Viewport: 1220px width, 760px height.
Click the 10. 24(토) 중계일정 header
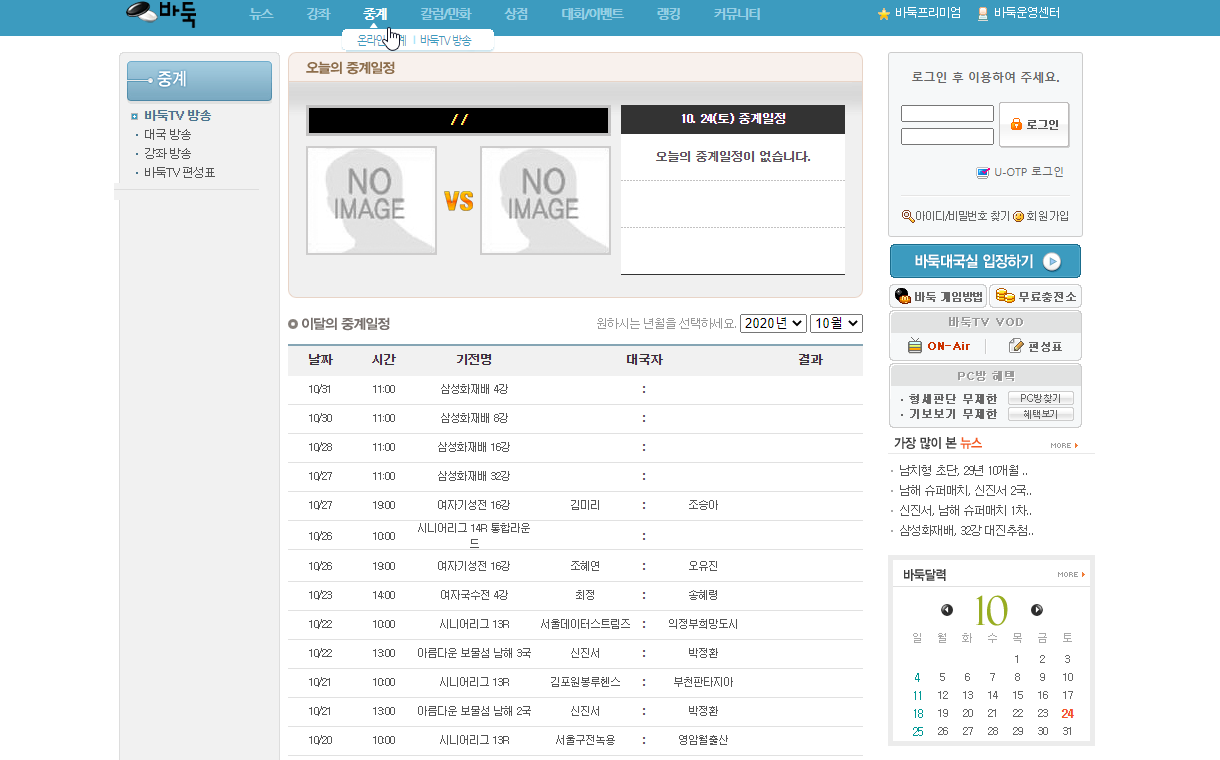point(733,119)
